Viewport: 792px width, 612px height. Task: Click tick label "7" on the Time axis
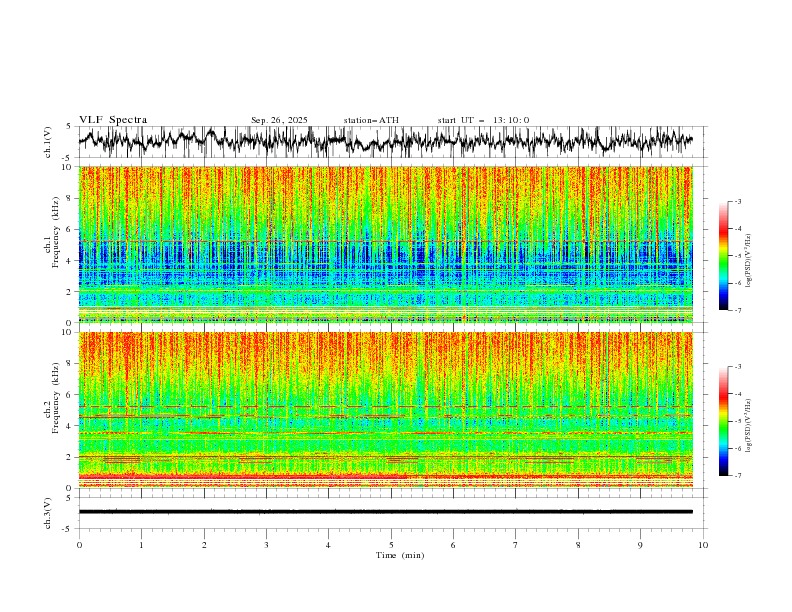click(x=516, y=545)
